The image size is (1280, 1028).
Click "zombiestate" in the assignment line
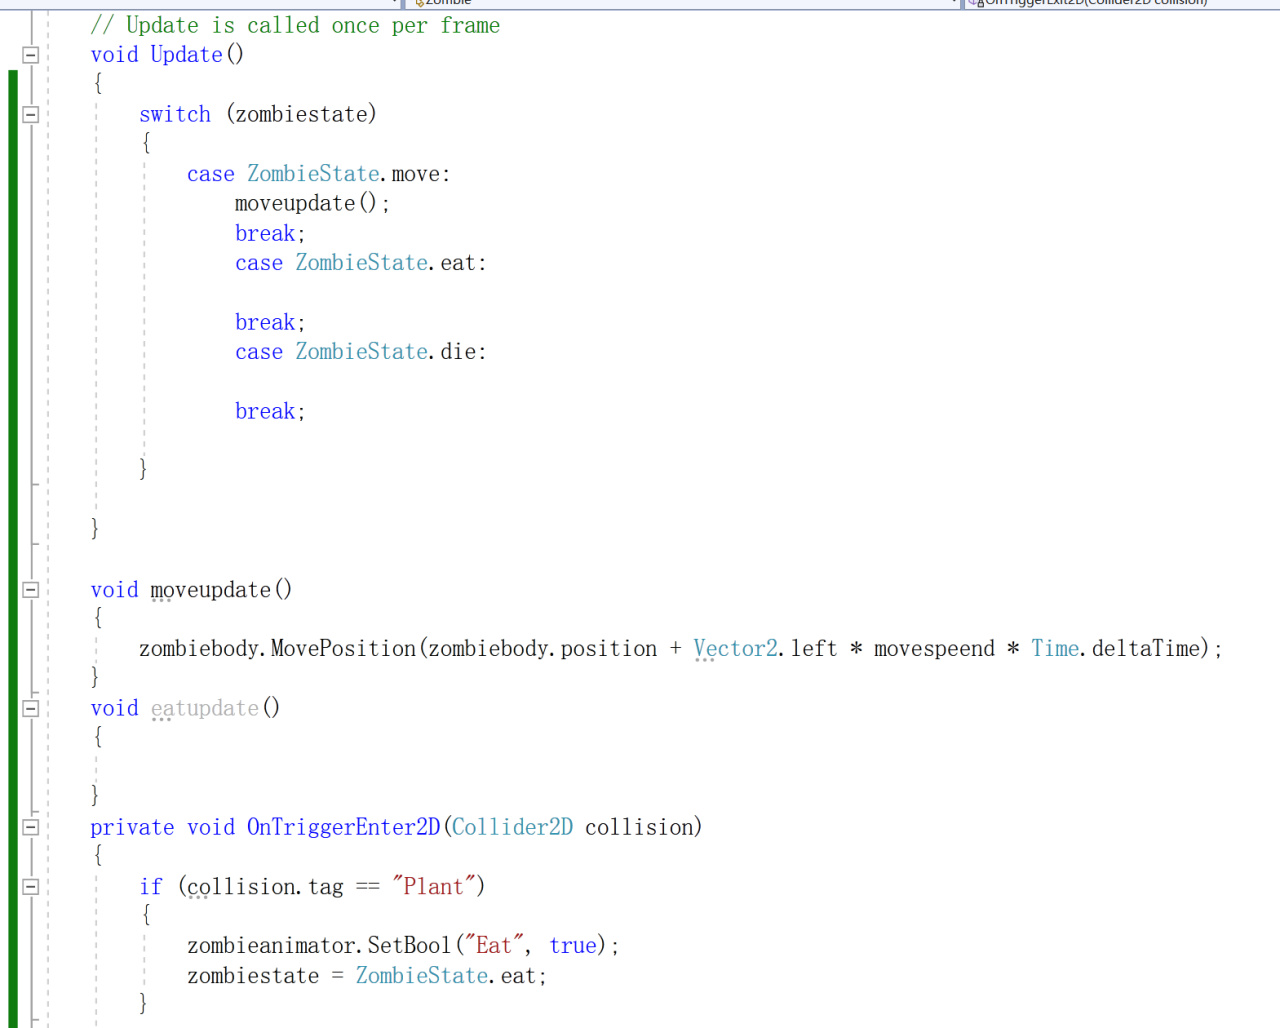[x=253, y=975]
